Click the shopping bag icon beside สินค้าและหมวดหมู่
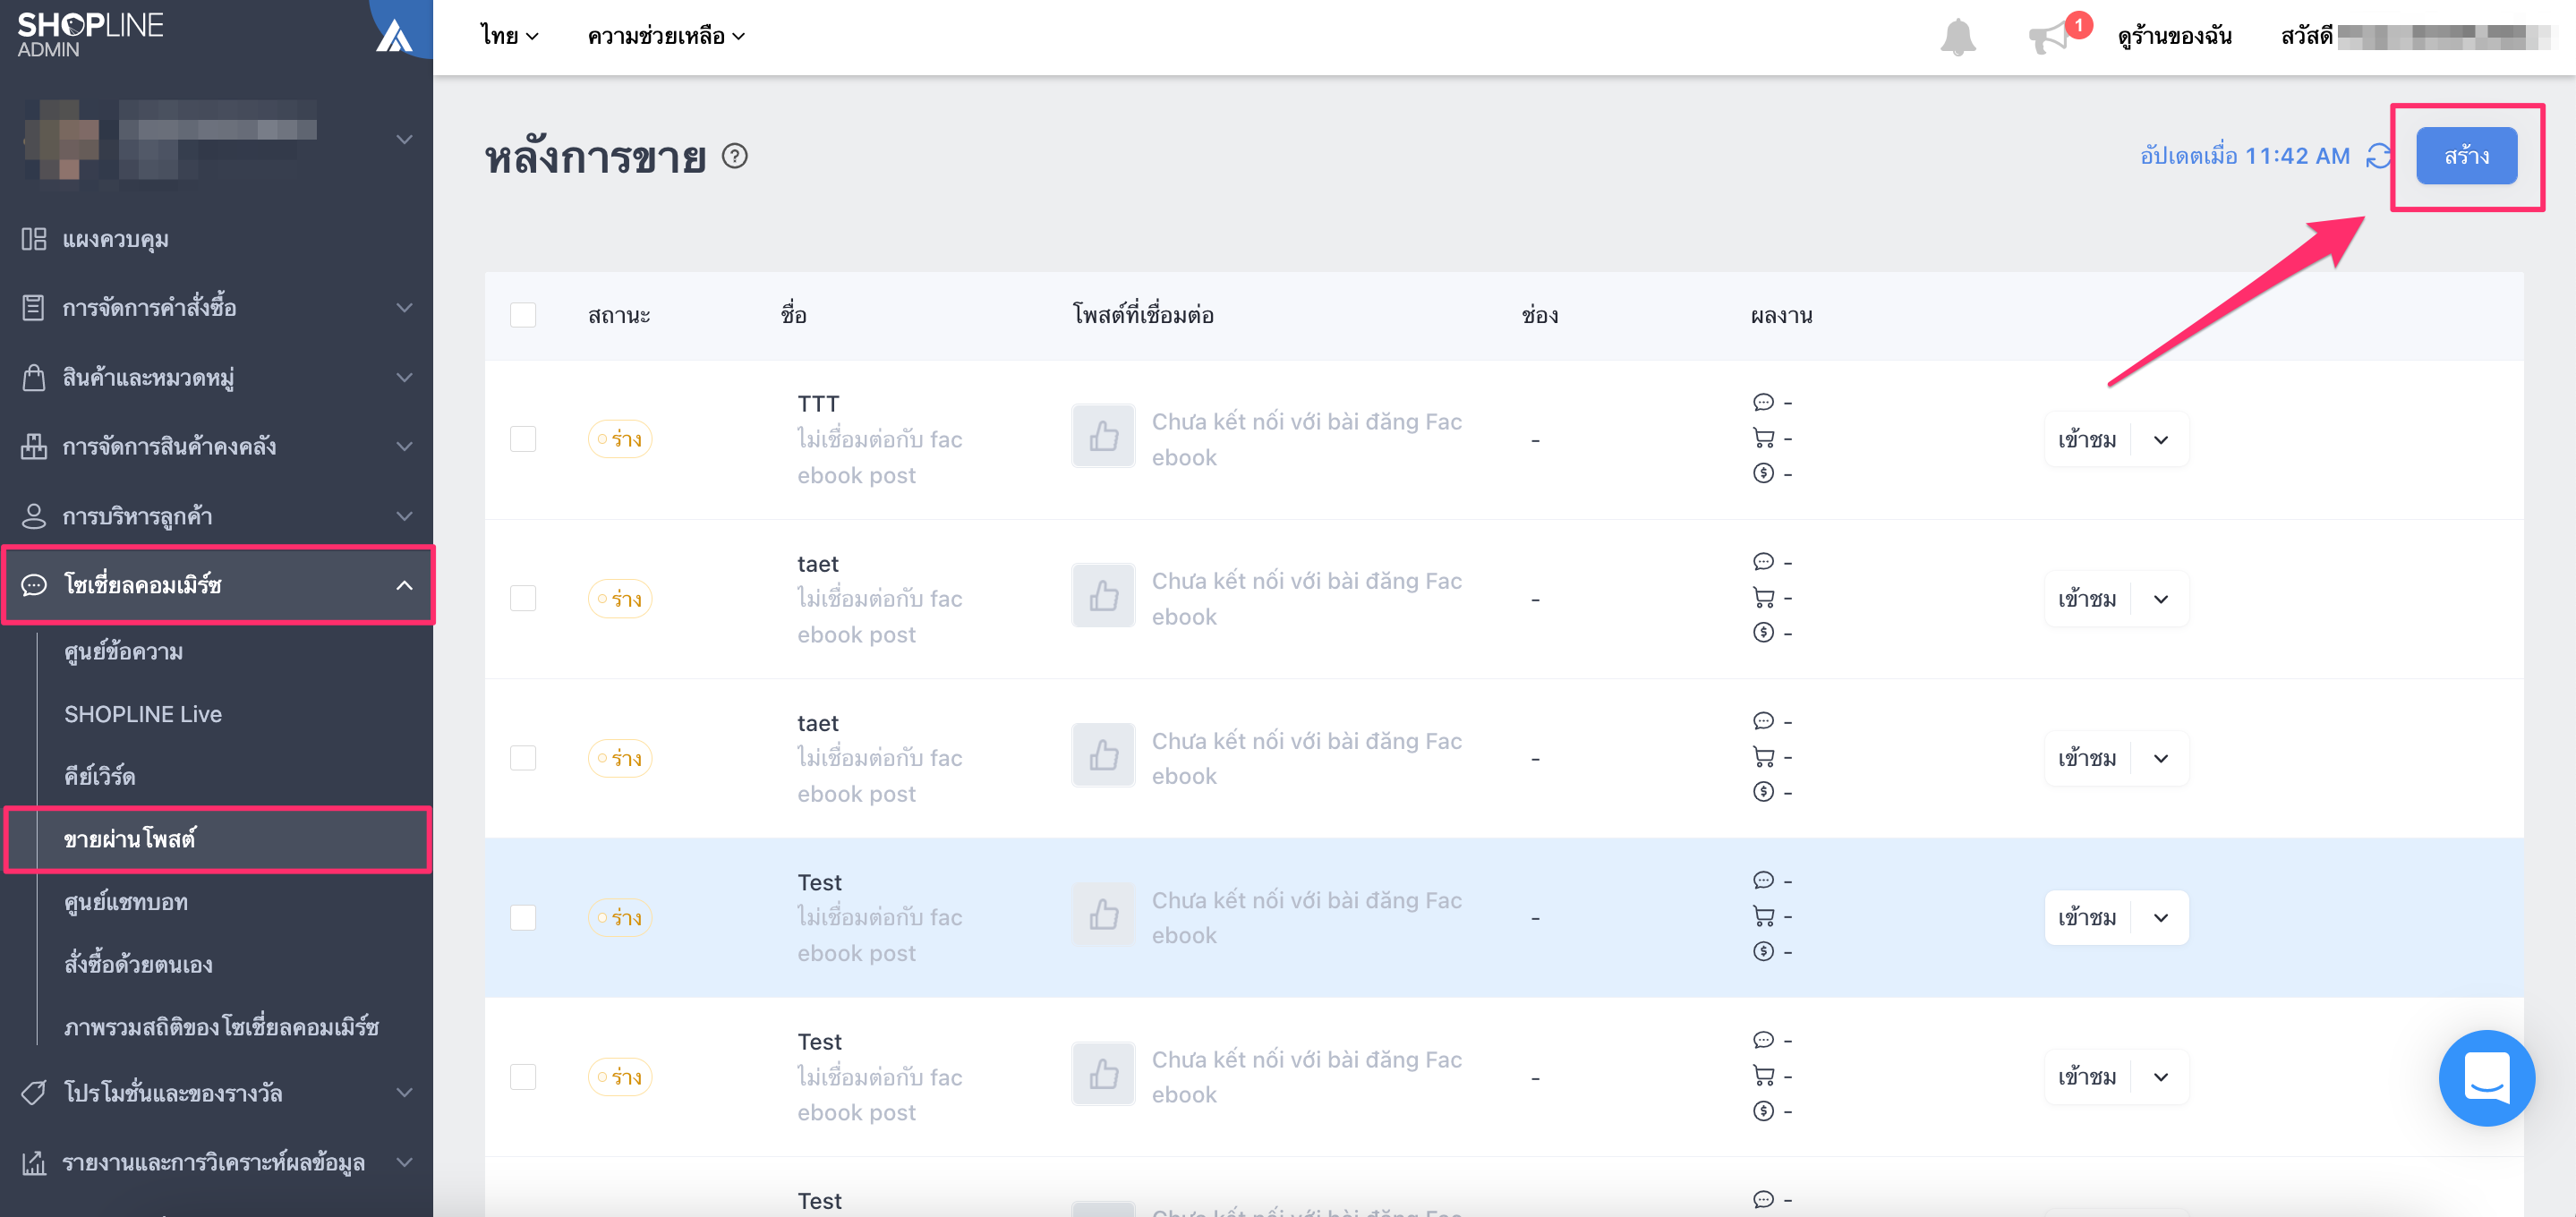The height and width of the screenshot is (1217, 2576). coord(34,377)
